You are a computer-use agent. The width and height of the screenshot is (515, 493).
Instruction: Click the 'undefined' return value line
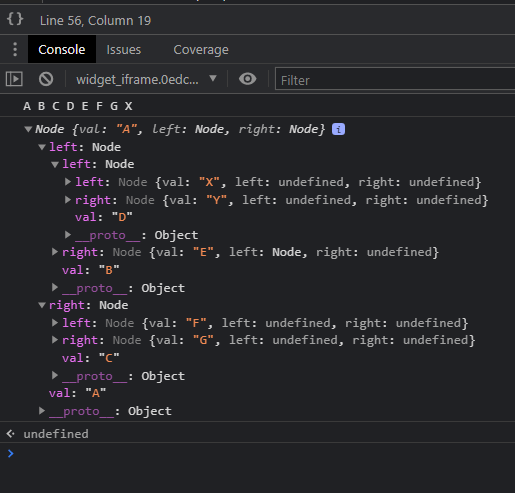tap(56, 434)
